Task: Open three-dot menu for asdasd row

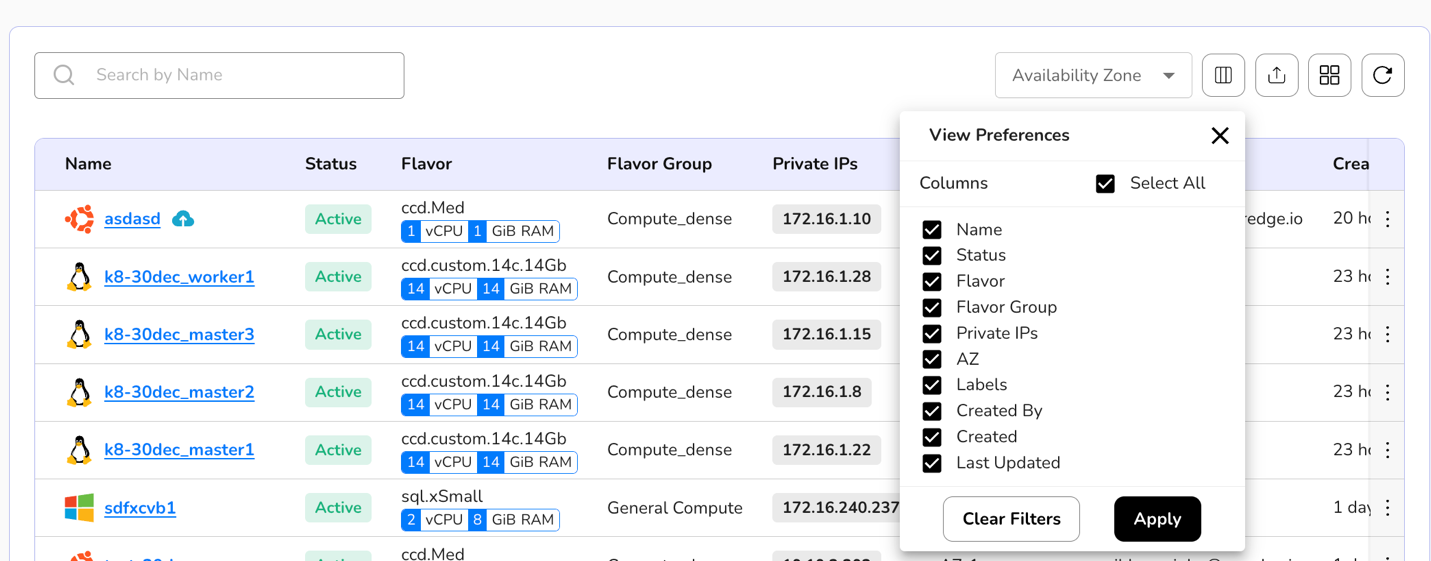Action: point(1387,219)
